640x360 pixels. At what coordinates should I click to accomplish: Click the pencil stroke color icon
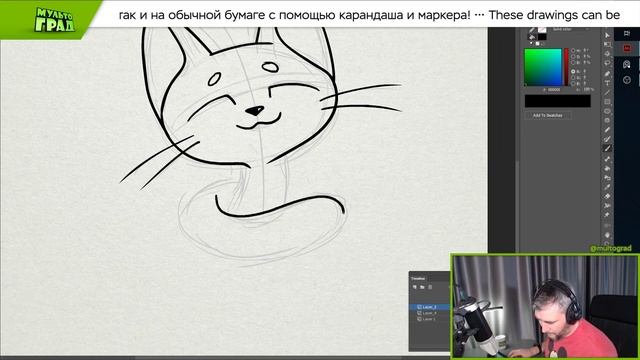(x=532, y=30)
